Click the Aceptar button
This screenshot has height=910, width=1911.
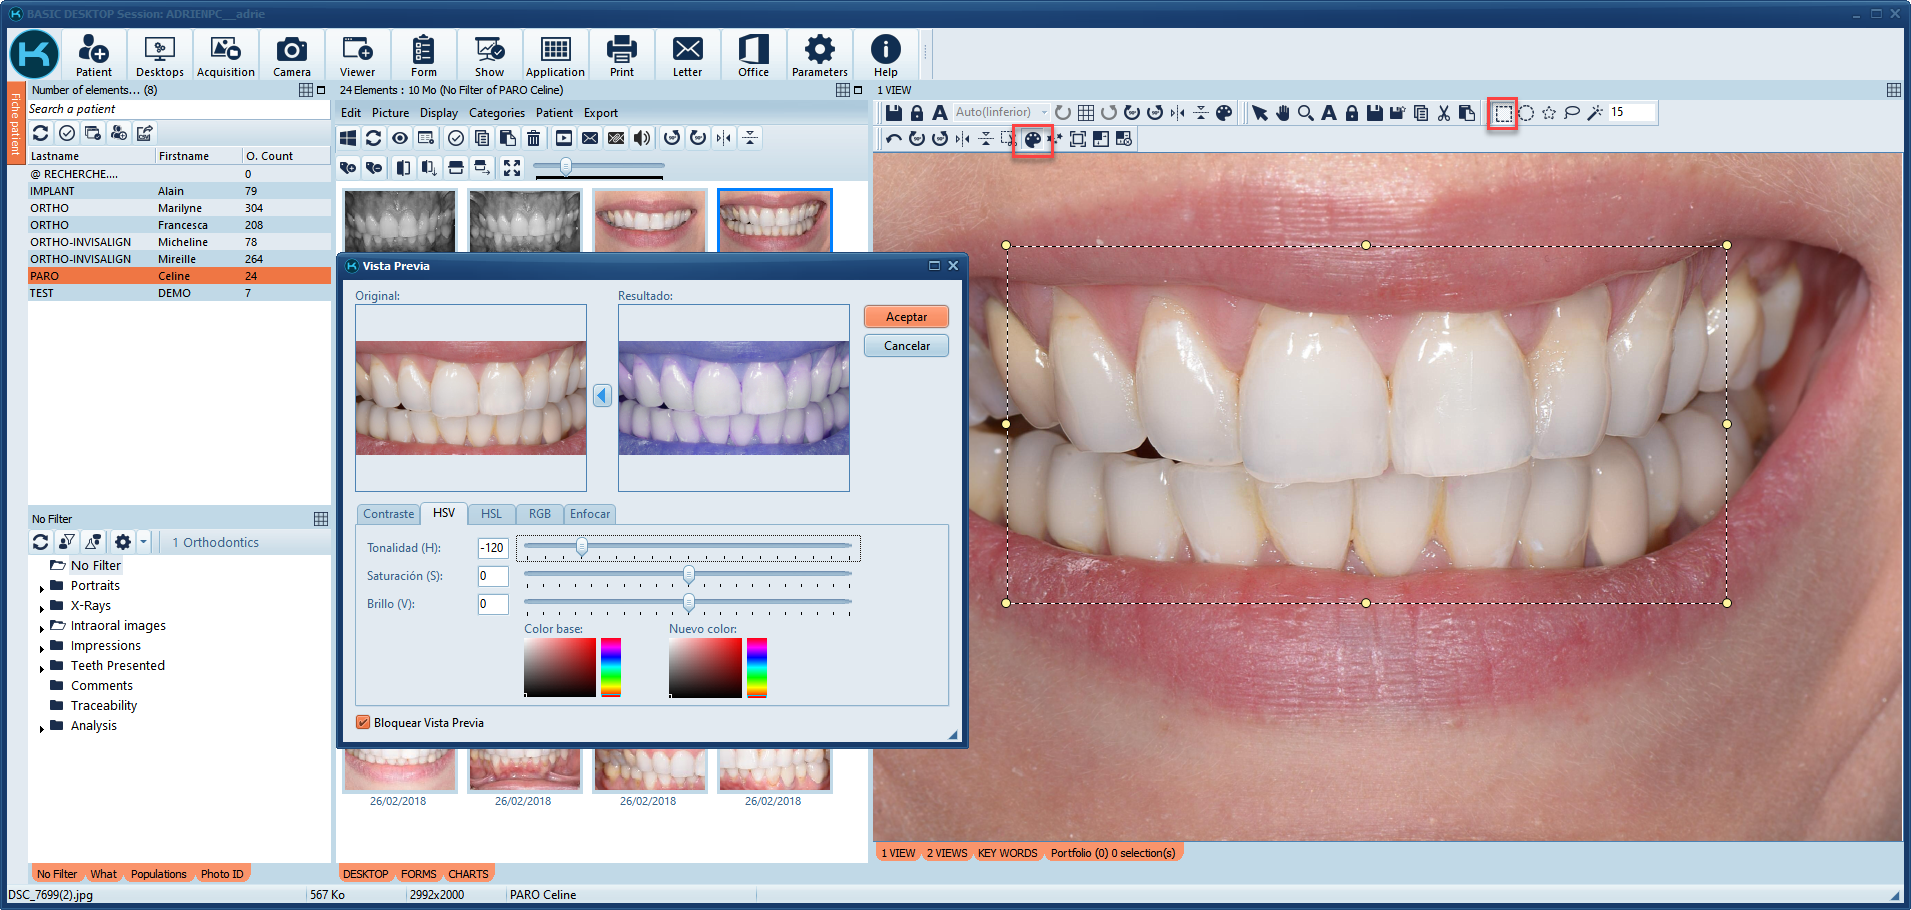click(905, 316)
